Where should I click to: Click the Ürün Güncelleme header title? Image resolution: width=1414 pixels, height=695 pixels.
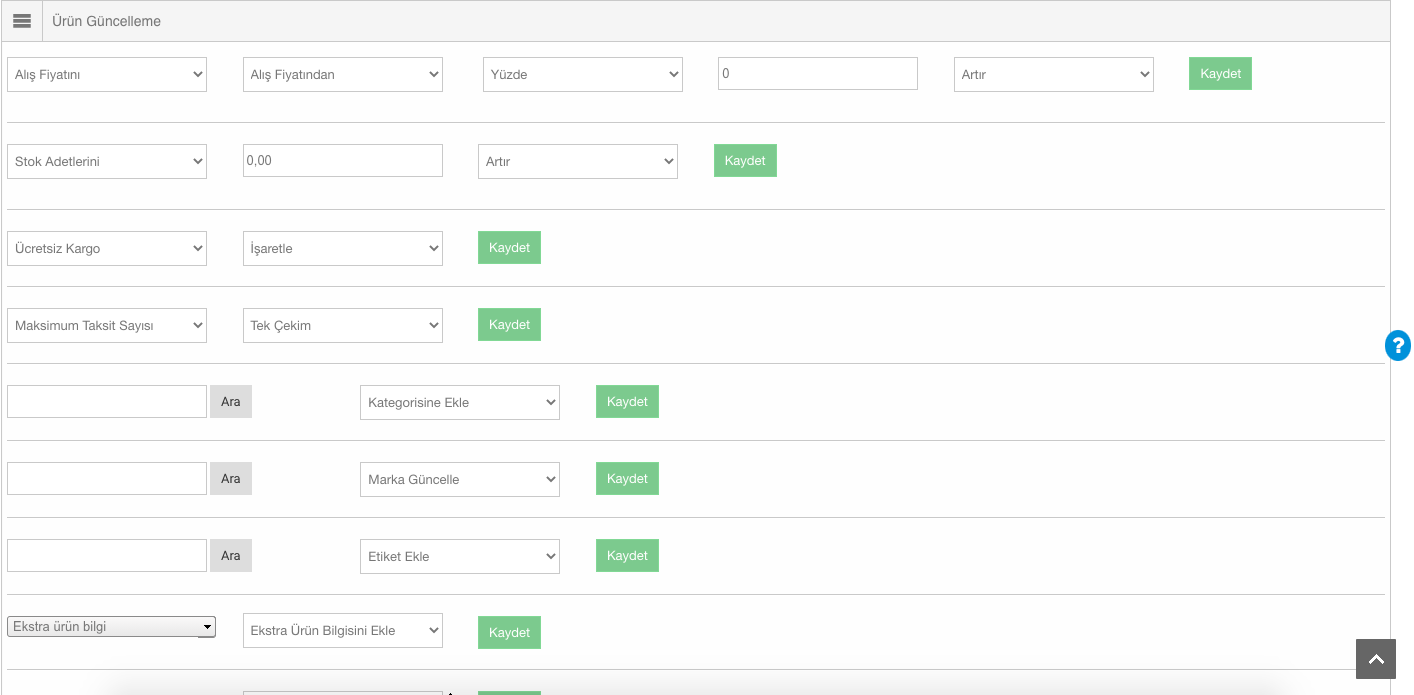106,21
